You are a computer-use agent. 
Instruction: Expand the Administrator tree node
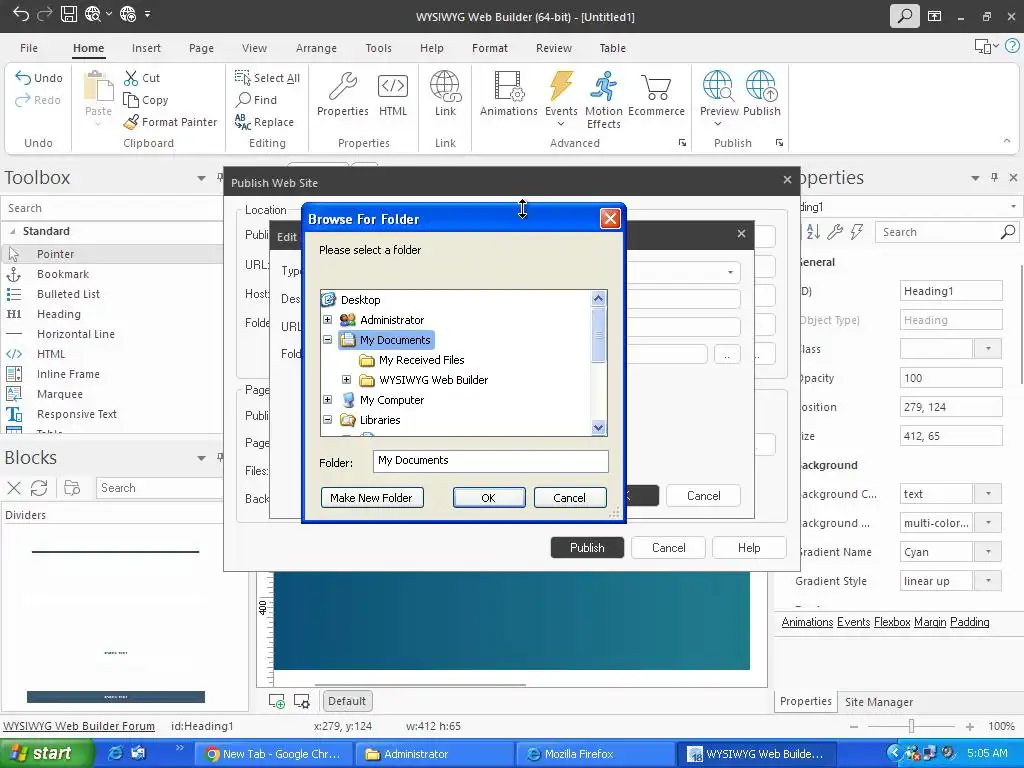pos(328,320)
